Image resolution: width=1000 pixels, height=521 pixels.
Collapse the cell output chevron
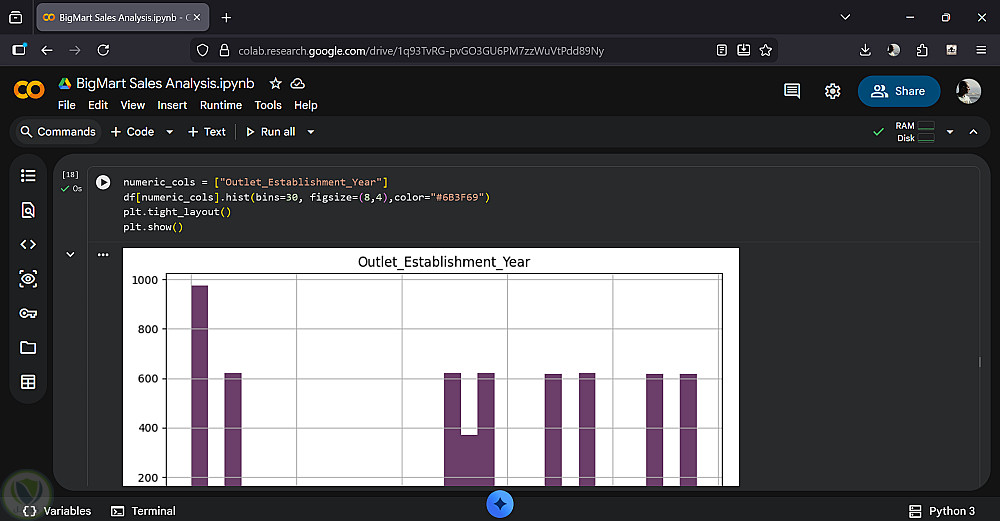click(x=70, y=255)
